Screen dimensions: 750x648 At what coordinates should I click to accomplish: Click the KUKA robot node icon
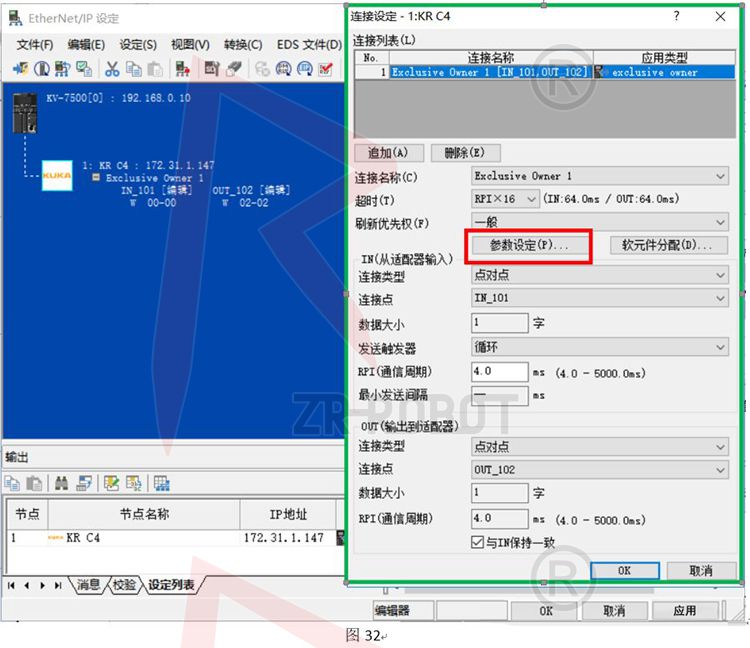(x=57, y=176)
